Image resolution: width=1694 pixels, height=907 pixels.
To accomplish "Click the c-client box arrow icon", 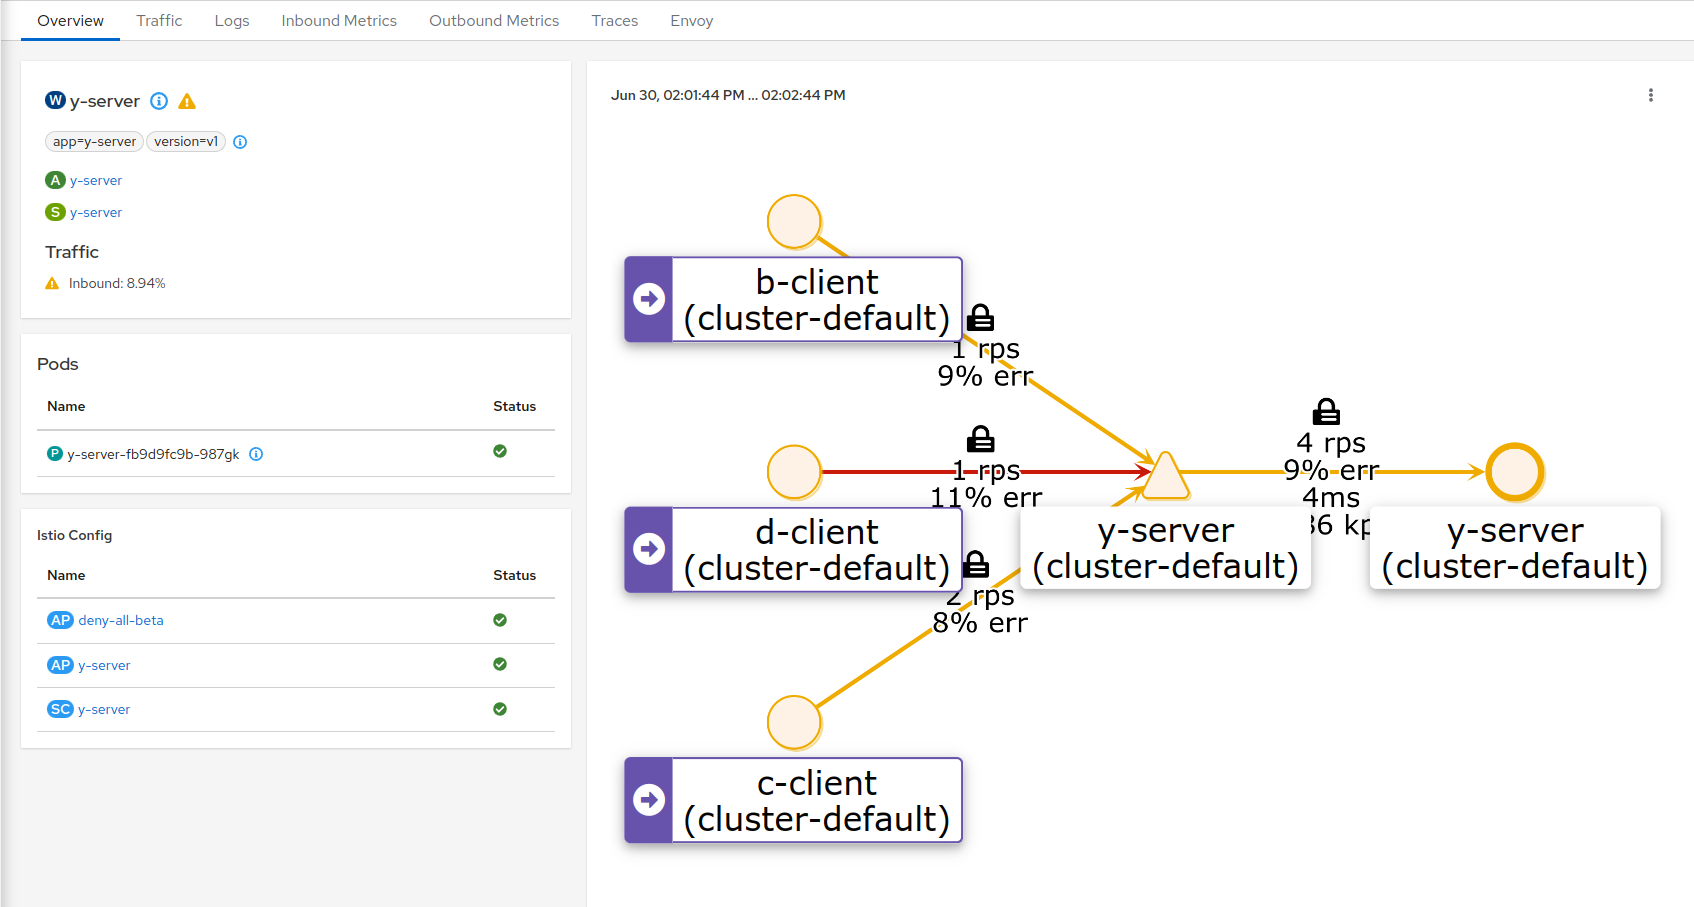I will tap(649, 800).
